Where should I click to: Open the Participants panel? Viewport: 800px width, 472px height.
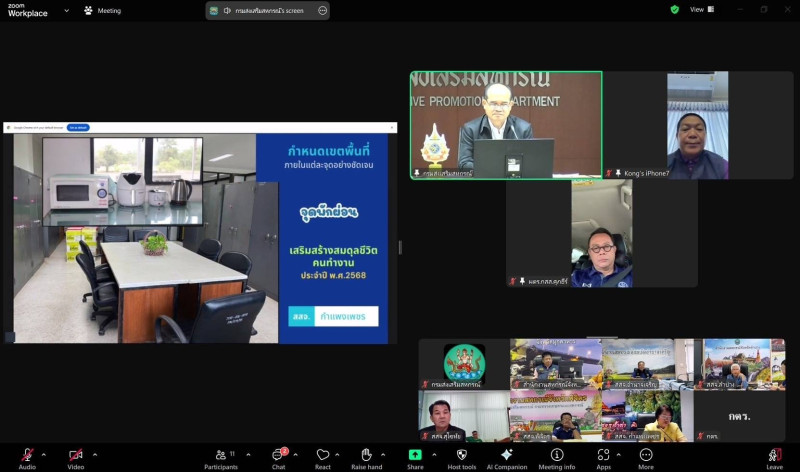tap(221, 455)
